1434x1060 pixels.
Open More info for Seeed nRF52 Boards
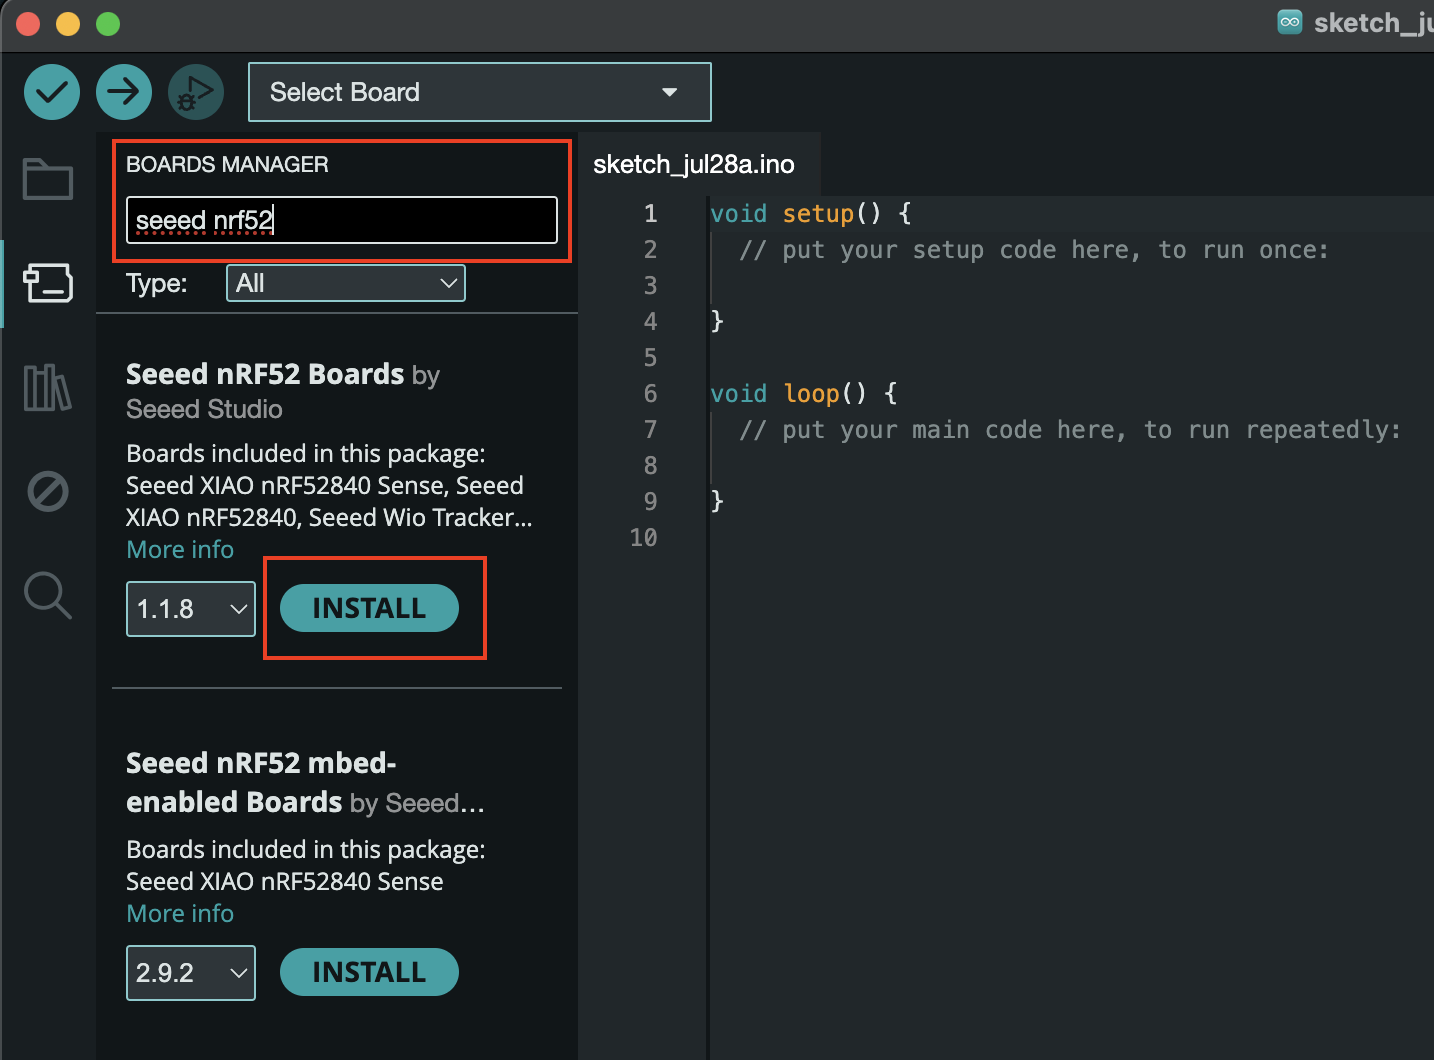(x=180, y=549)
